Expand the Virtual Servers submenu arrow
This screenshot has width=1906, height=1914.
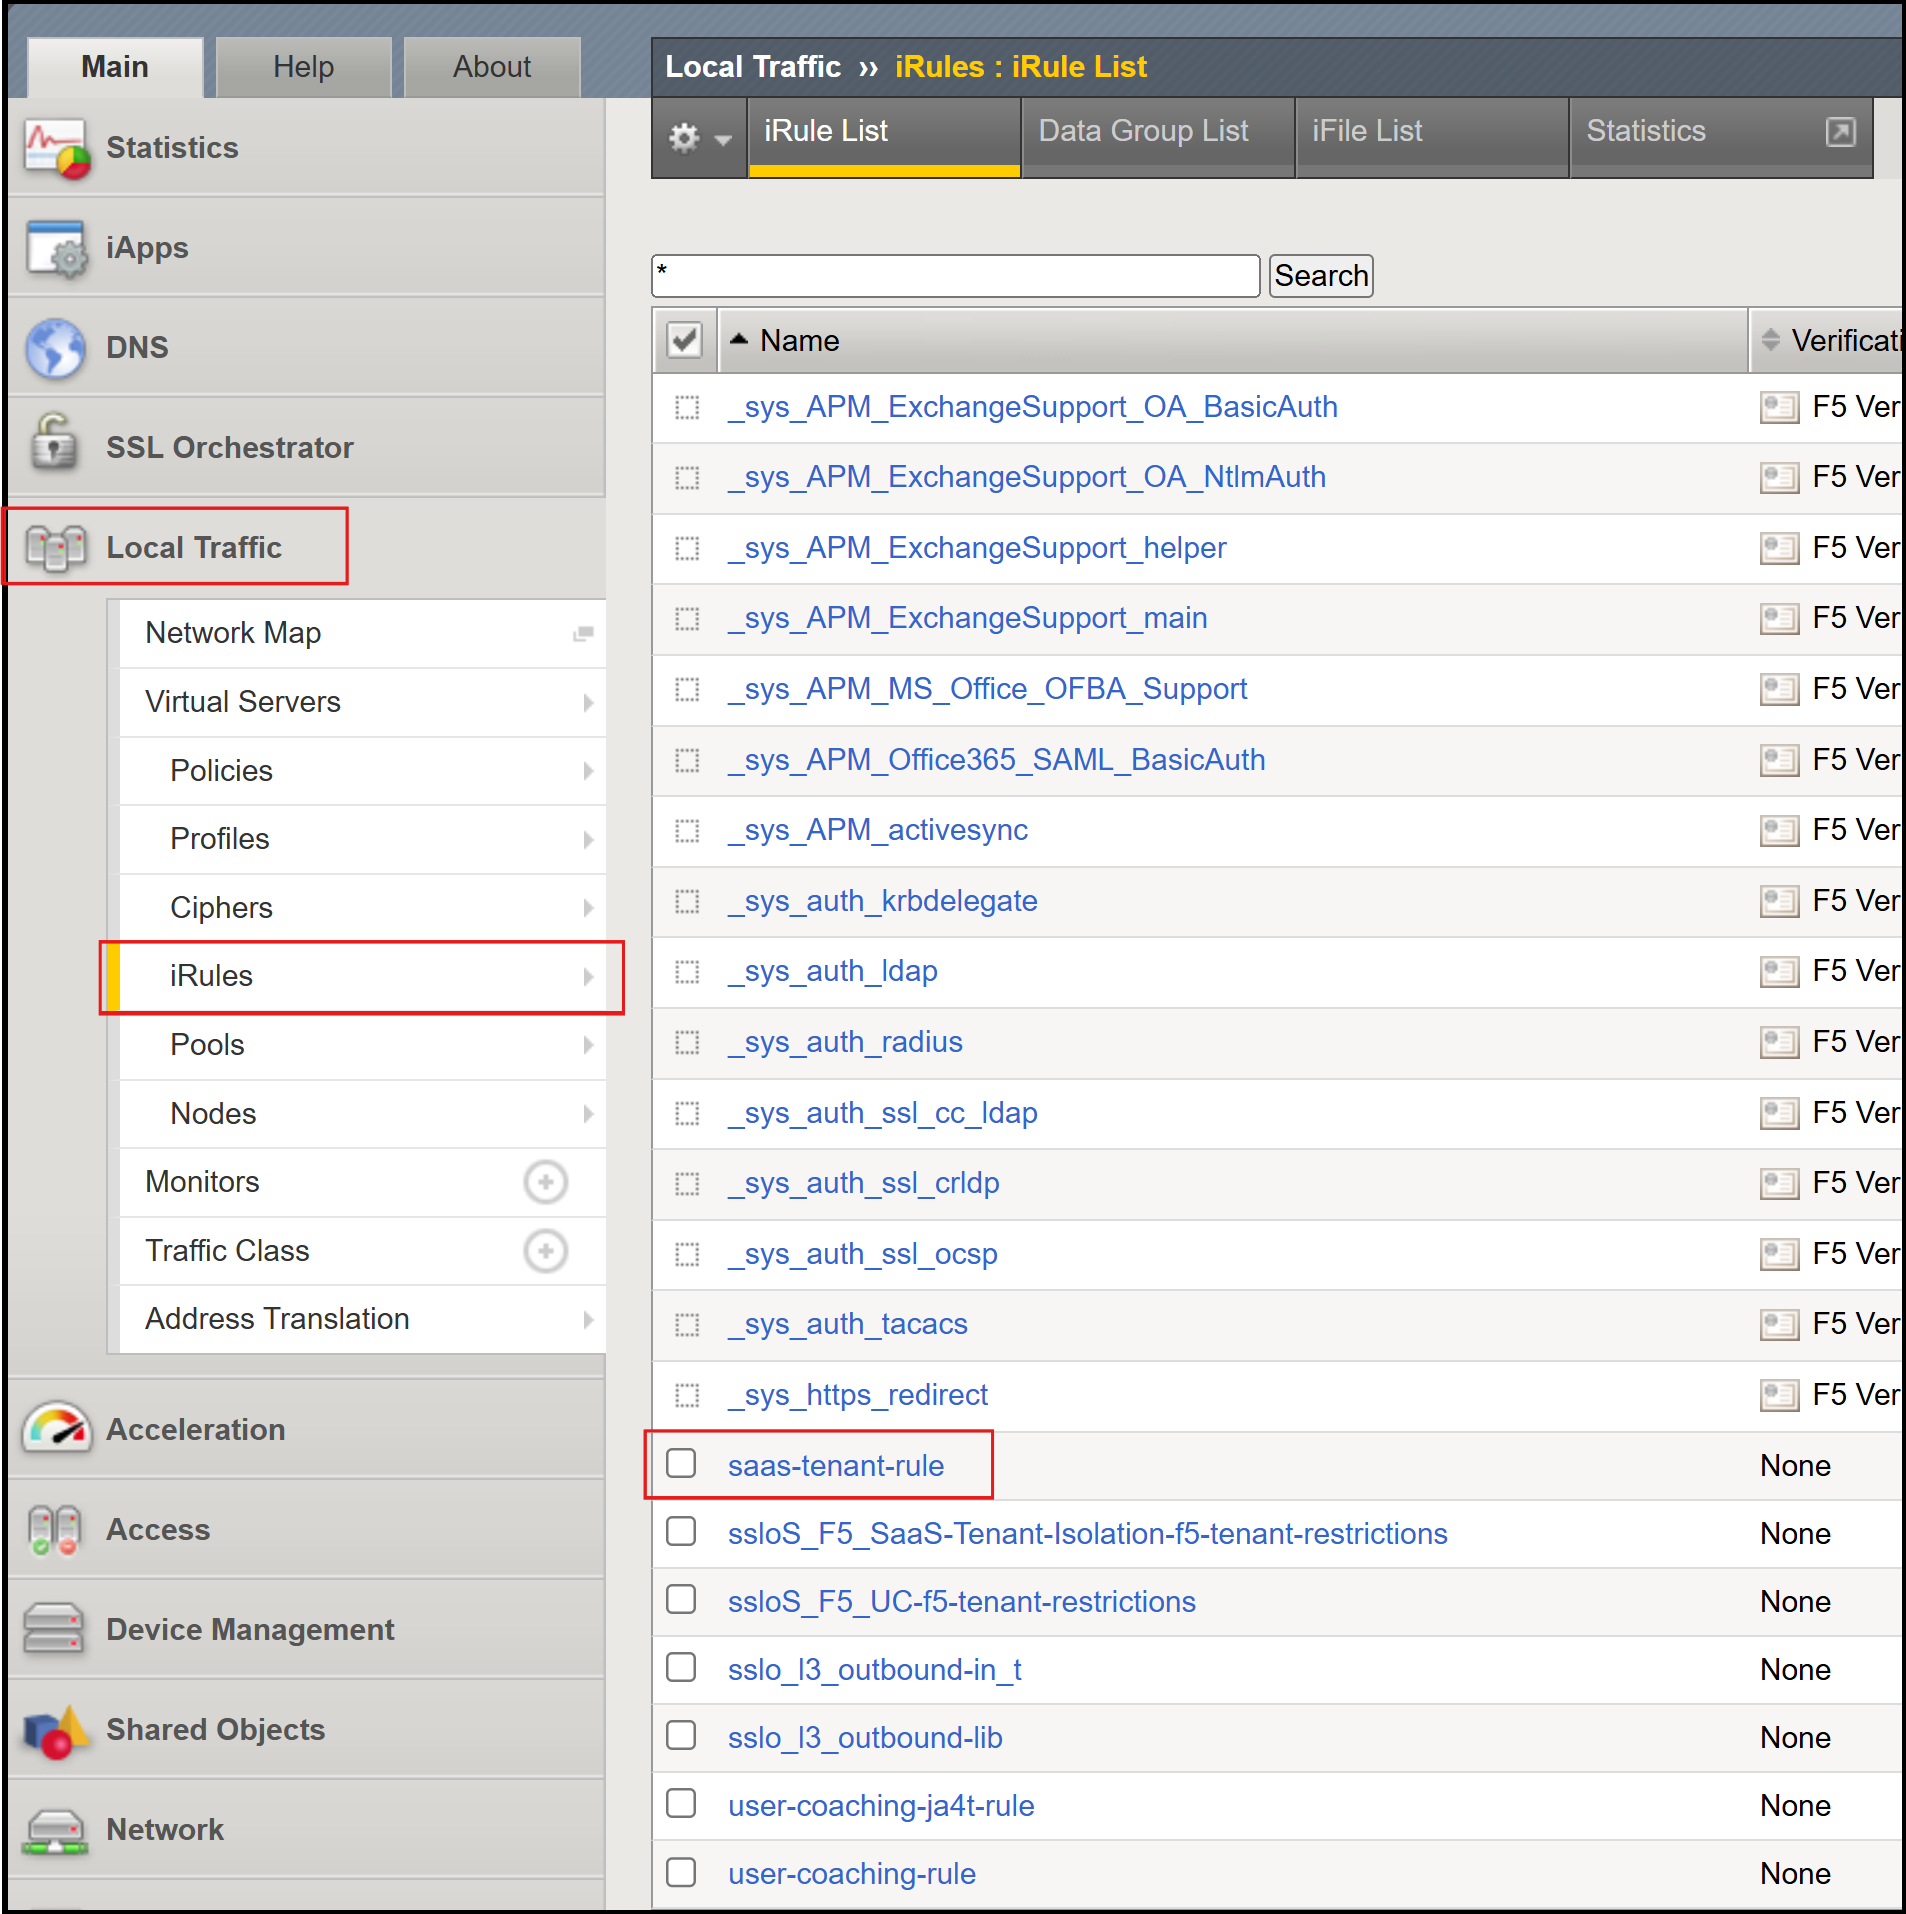coord(588,703)
